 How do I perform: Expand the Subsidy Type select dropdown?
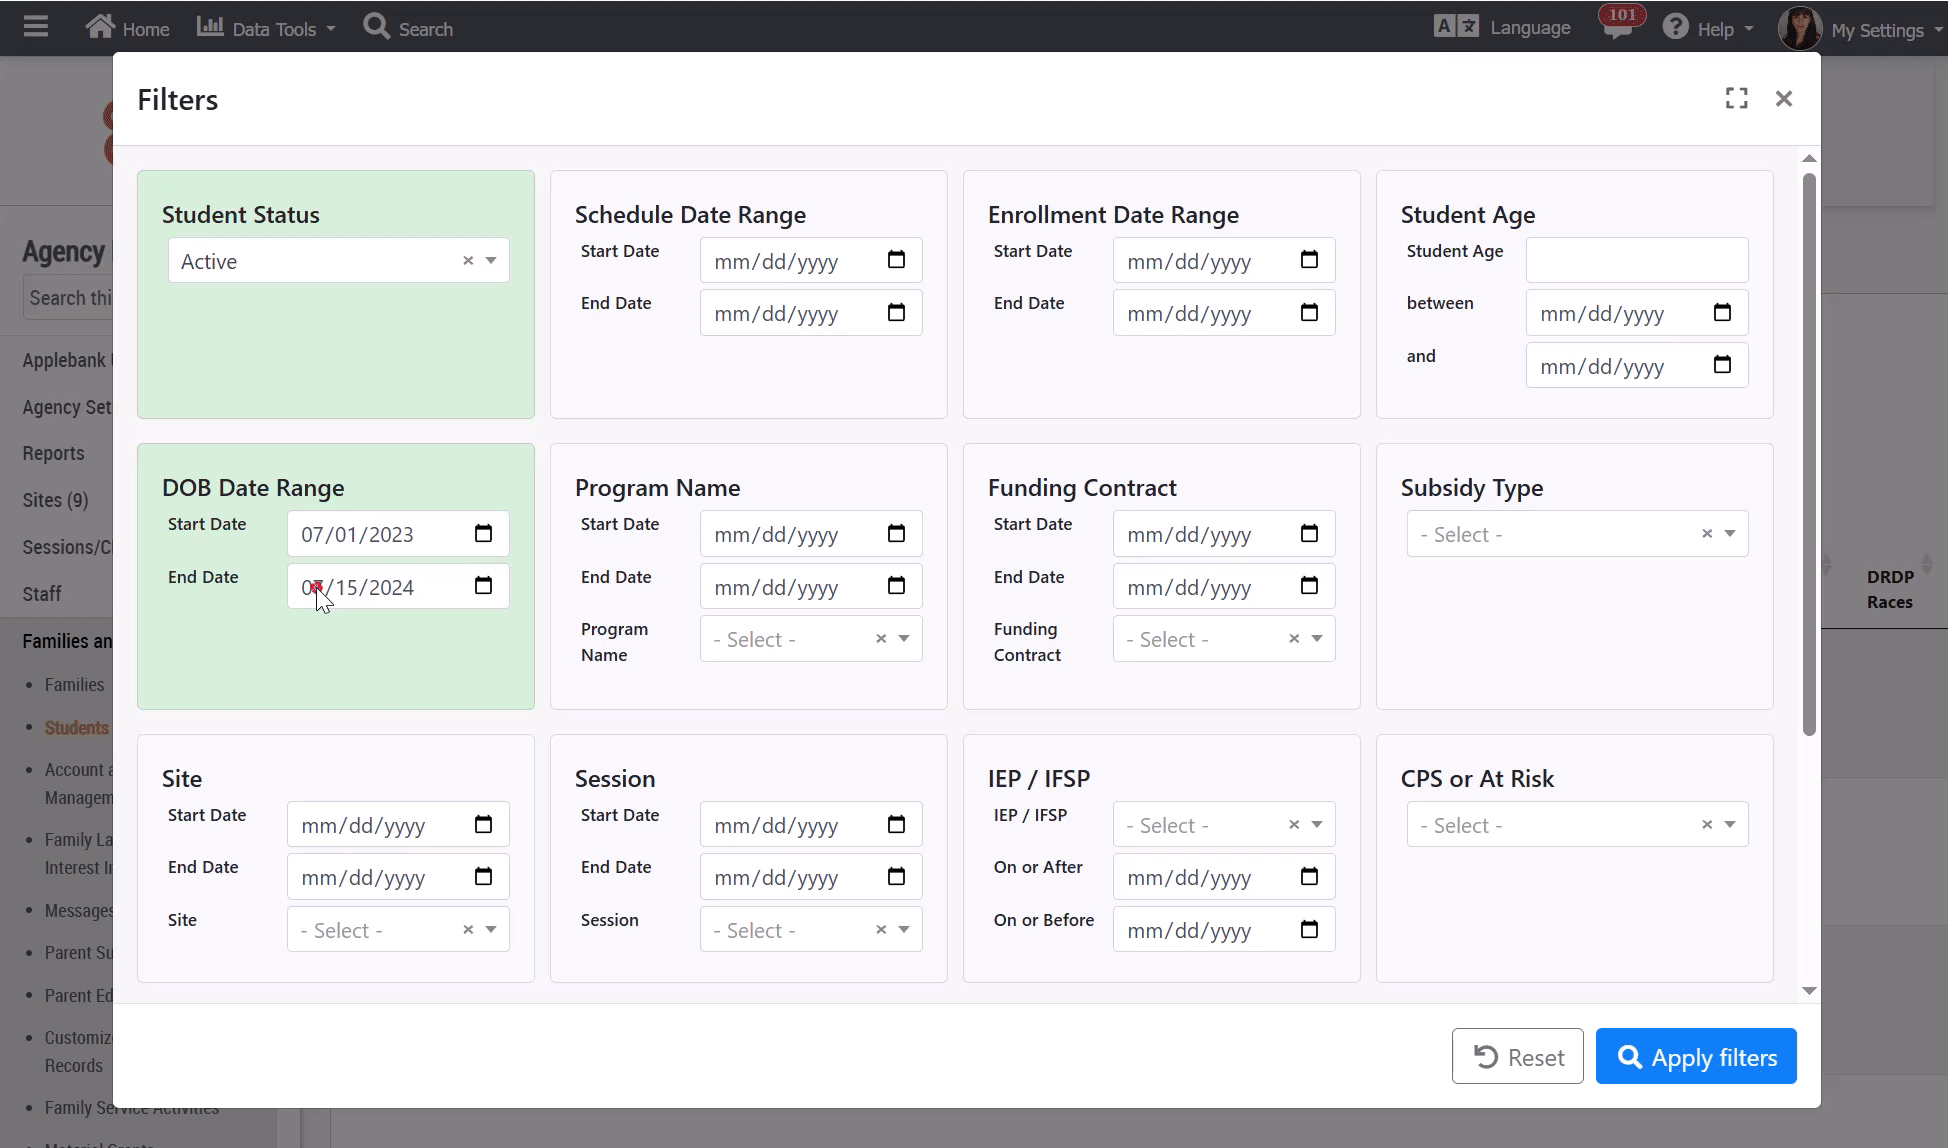[x=1729, y=534]
